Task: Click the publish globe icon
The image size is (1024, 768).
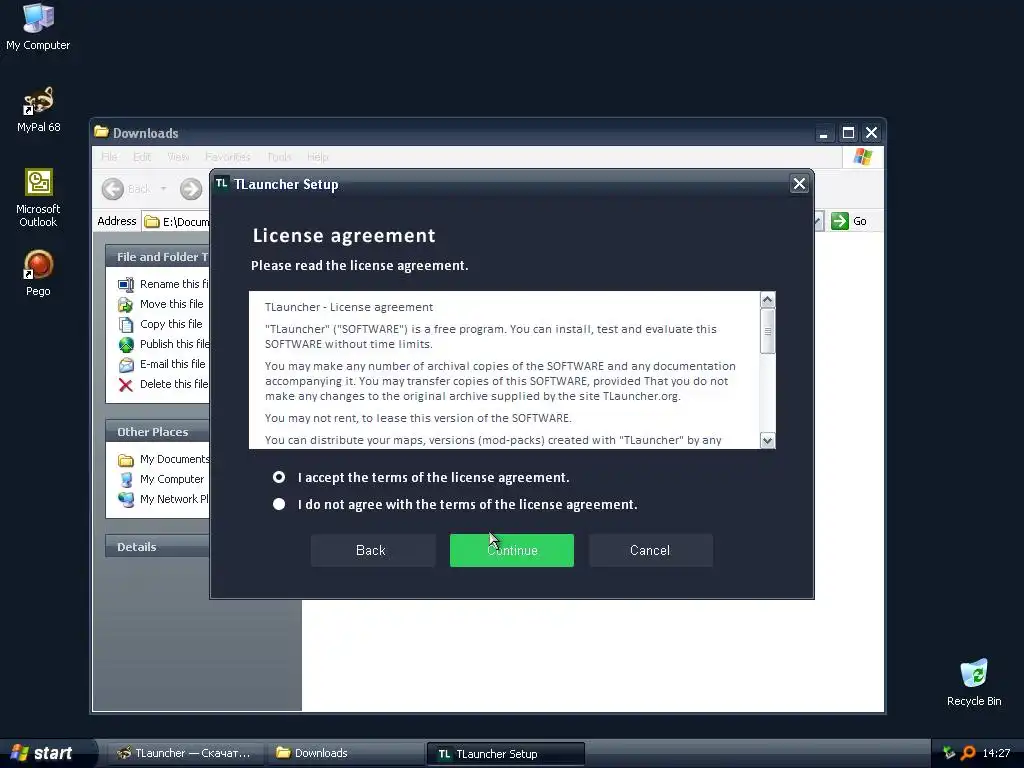Action: 125,345
